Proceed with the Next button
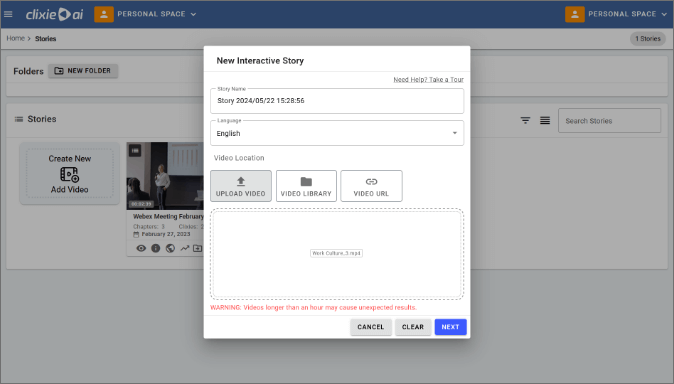 (450, 327)
